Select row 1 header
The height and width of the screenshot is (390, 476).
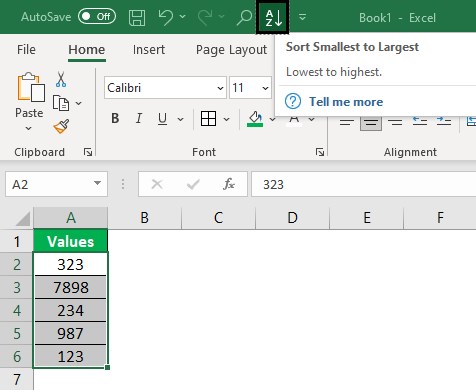click(17, 241)
